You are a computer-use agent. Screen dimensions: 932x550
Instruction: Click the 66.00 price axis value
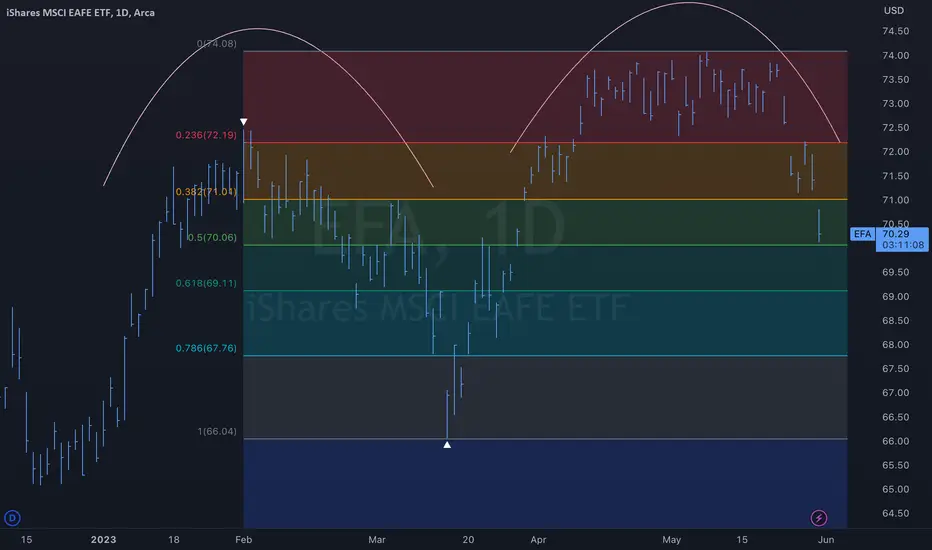point(895,441)
